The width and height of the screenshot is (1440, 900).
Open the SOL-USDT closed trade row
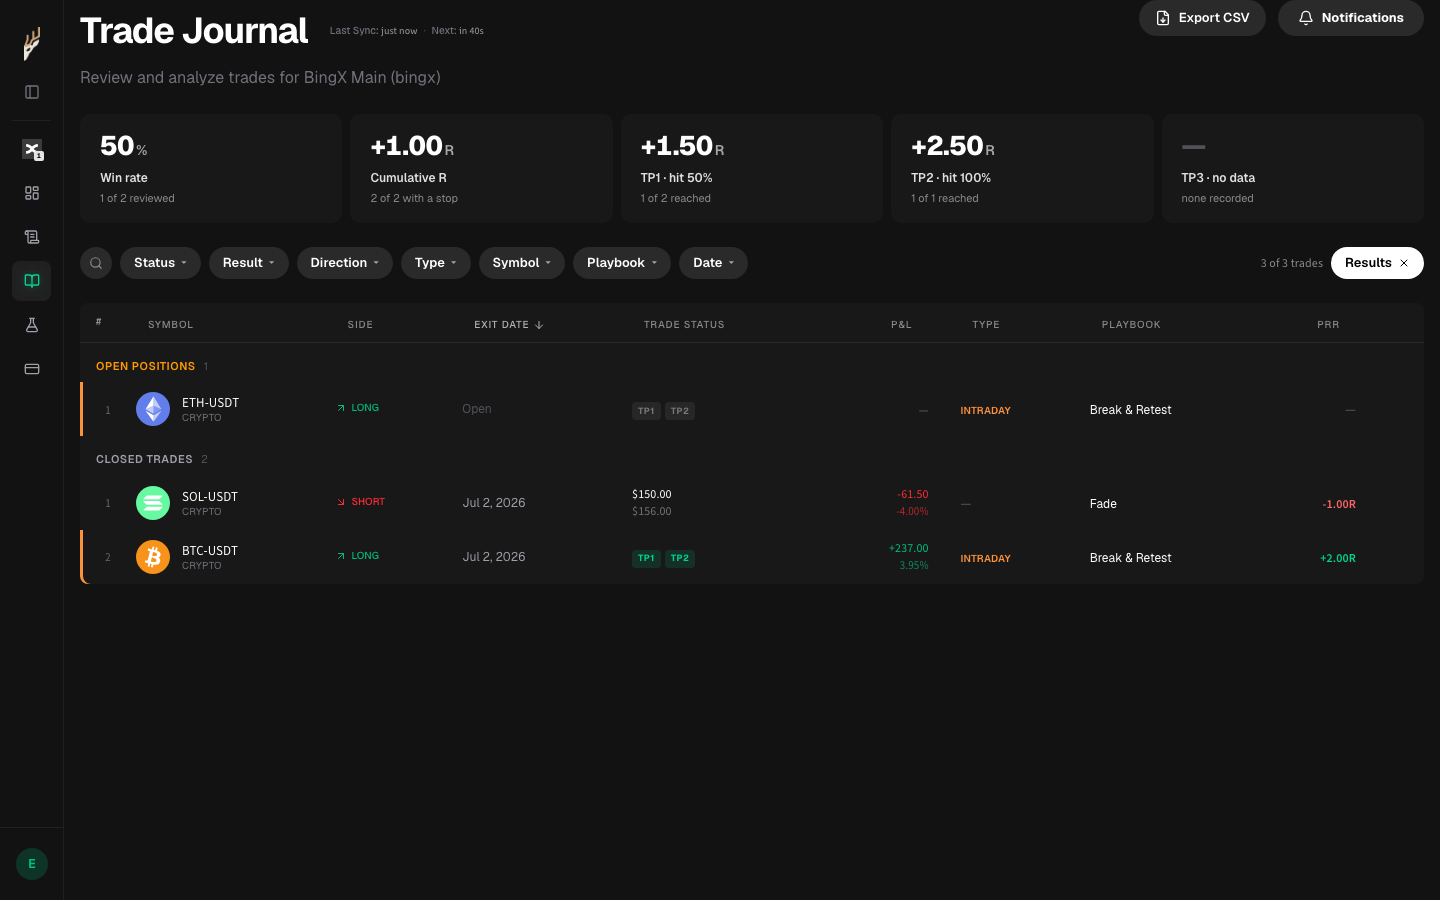coord(752,503)
